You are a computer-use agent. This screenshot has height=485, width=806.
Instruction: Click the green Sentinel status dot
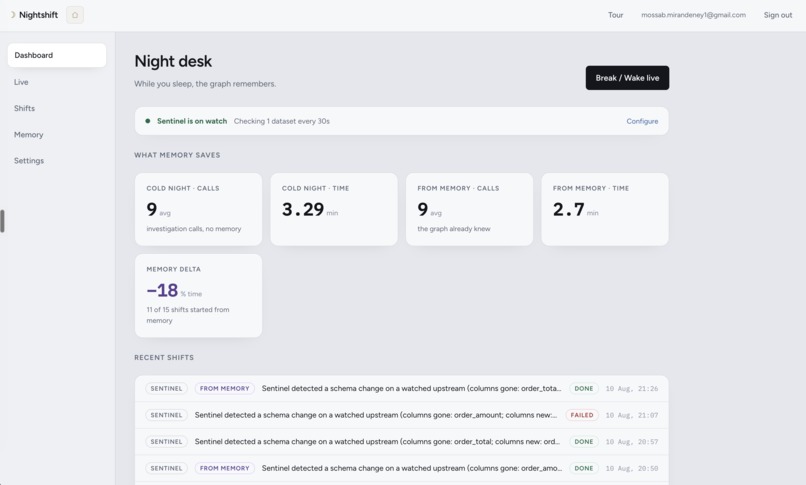[148, 121]
